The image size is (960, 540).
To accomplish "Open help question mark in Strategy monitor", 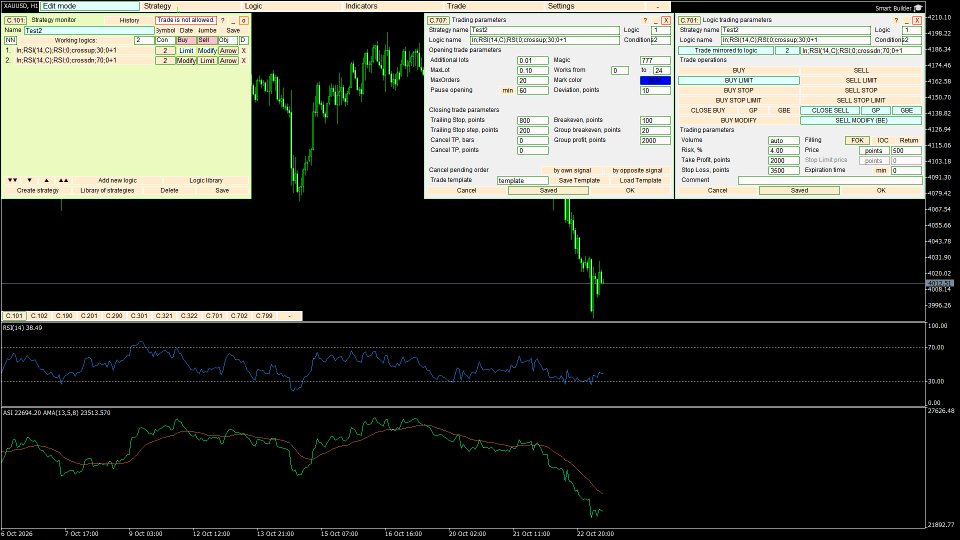I will pyautogui.click(x=222, y=20).
